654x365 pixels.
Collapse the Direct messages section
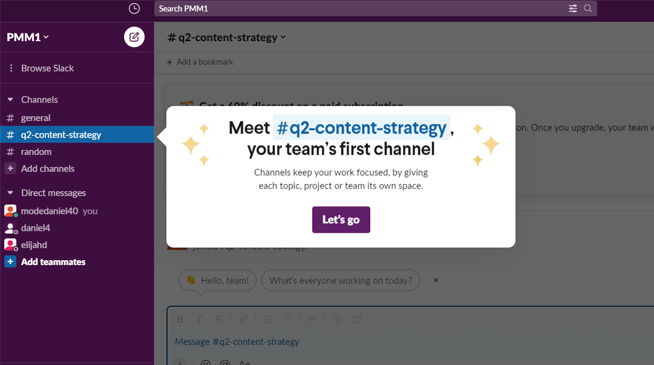pyautogui.click(x=10, y=193)
